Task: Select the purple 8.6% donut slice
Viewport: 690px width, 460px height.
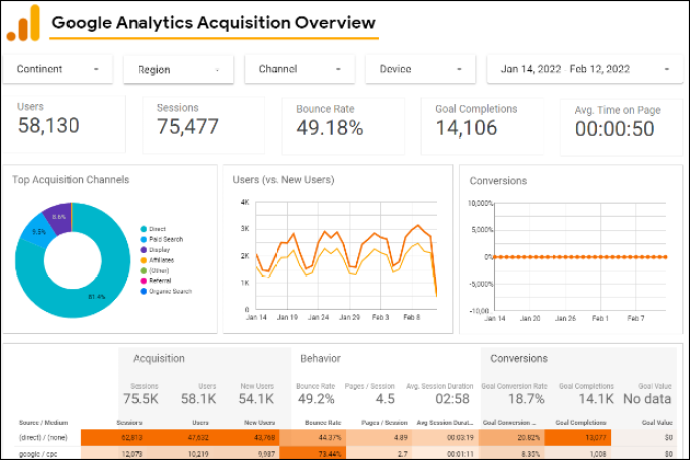Action: (59, 218)
